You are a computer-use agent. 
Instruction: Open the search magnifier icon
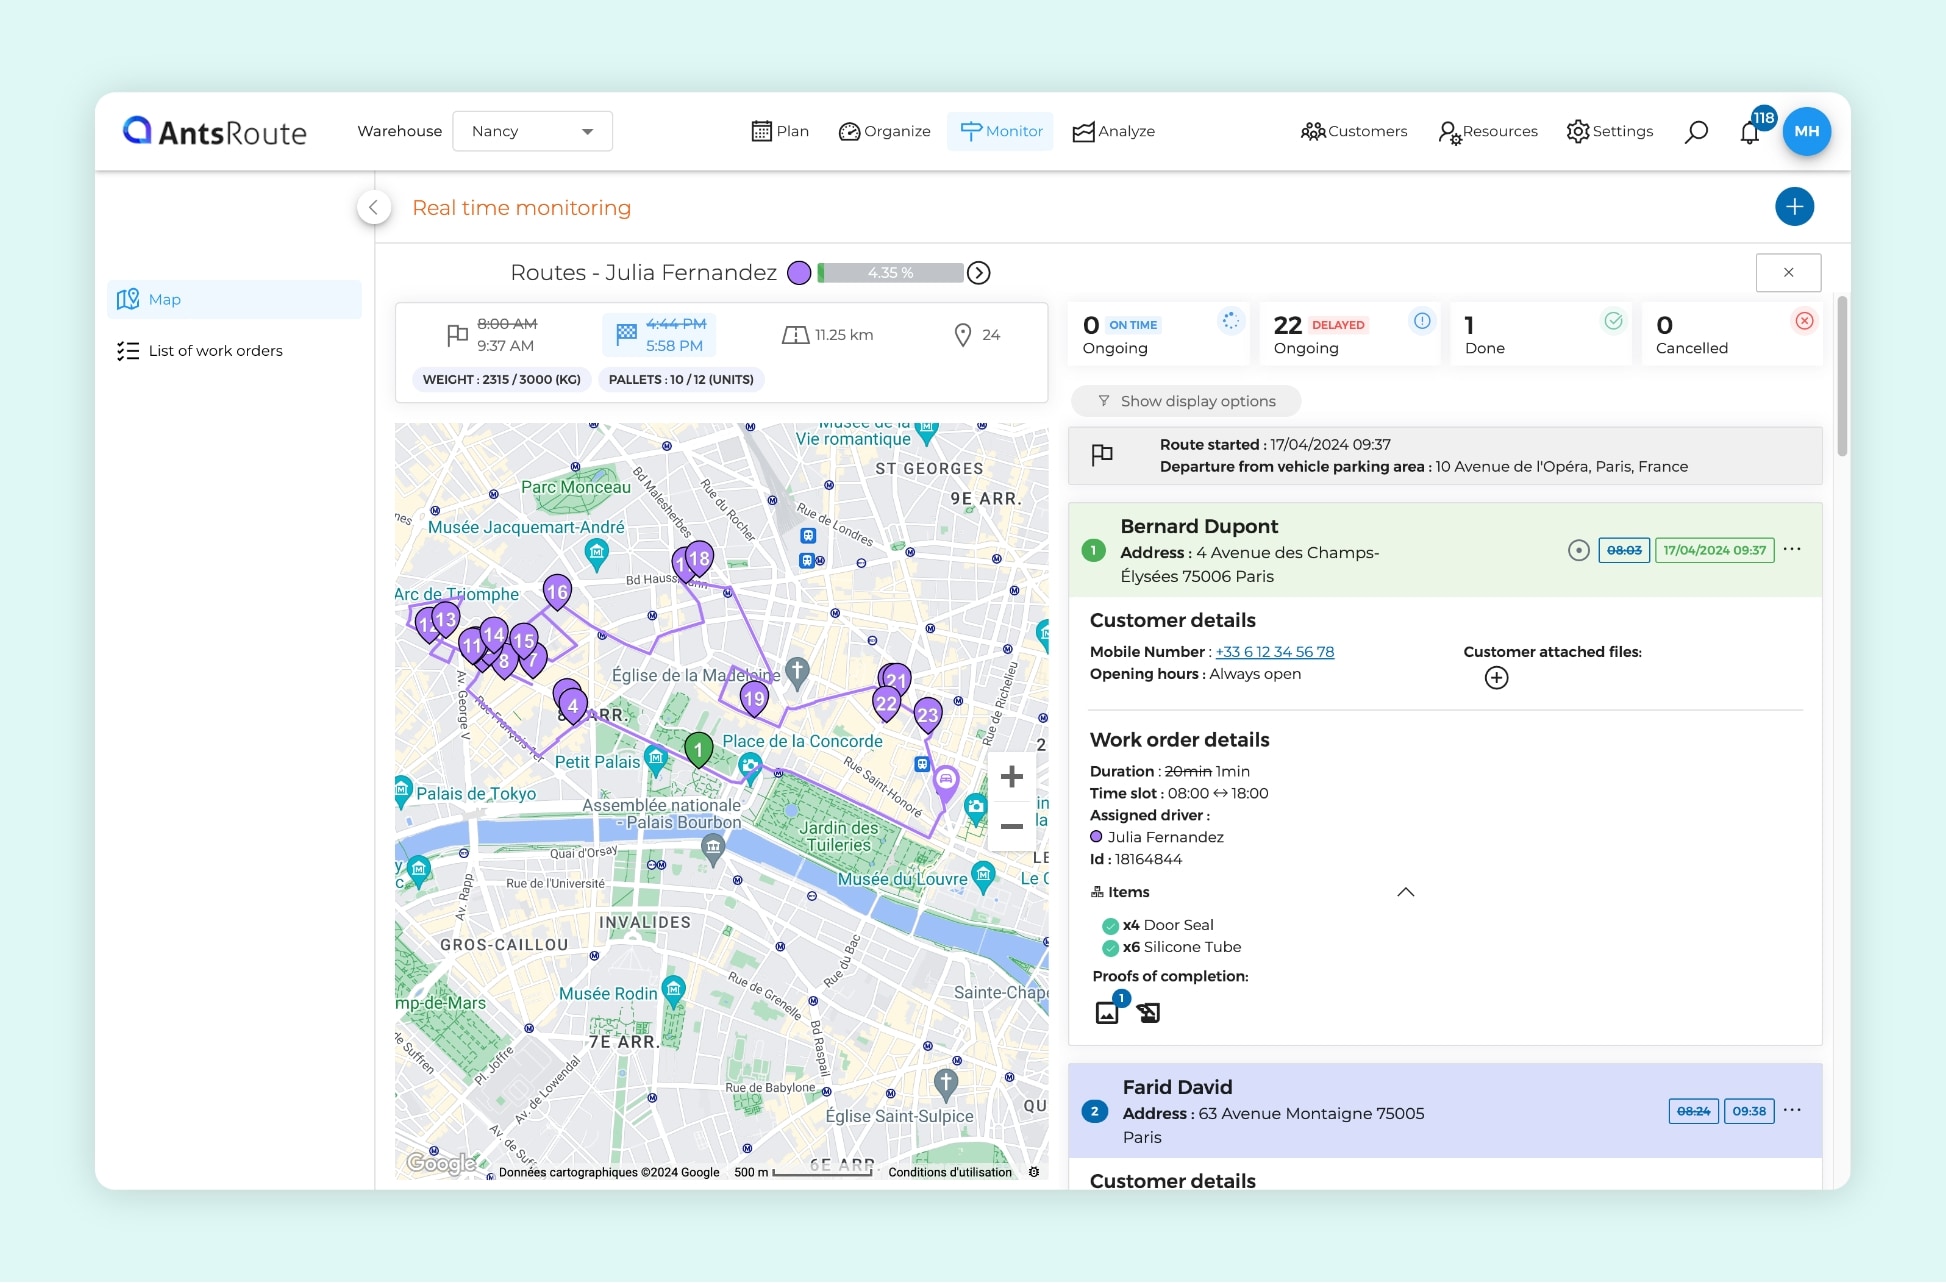click(1697, 131)
